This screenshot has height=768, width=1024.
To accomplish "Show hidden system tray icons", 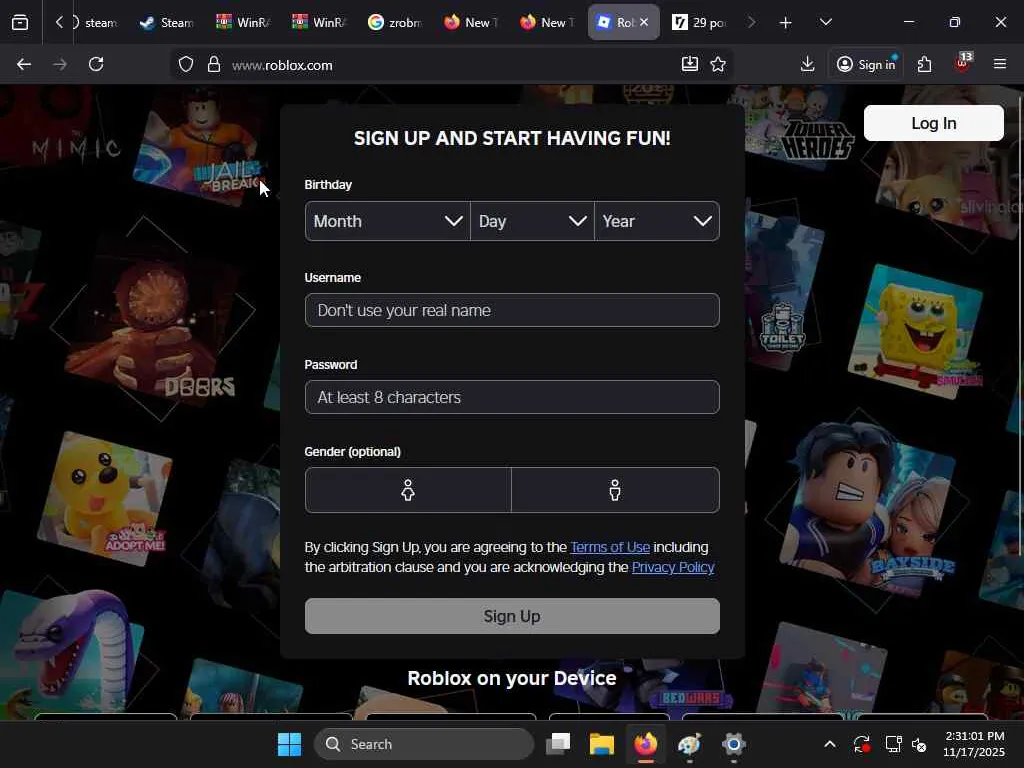I will click(829, 744).
